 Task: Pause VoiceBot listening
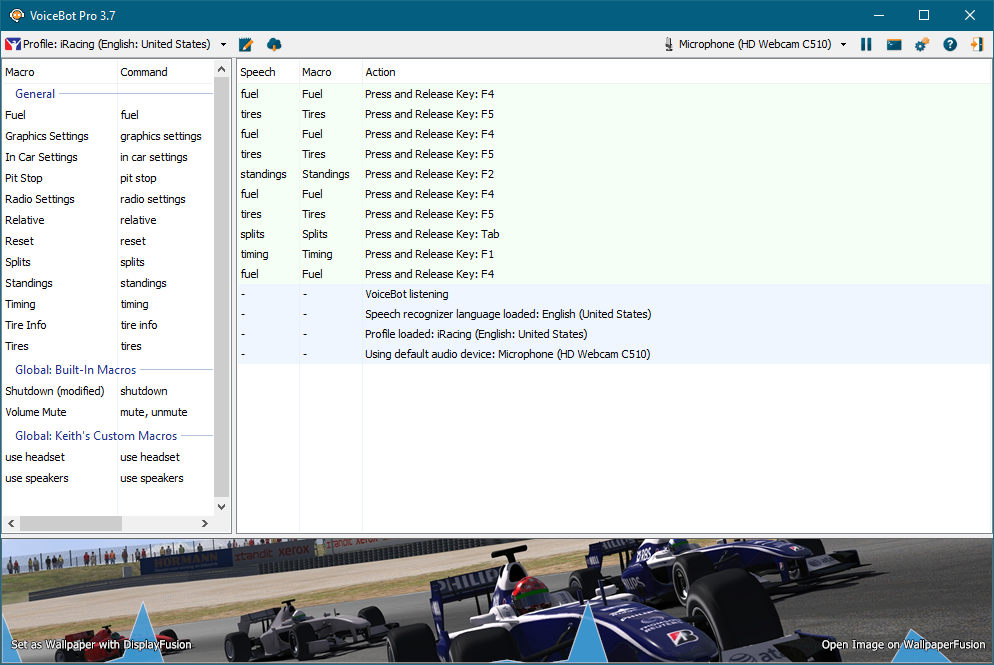pyautogui.click(x=866, y=45)
